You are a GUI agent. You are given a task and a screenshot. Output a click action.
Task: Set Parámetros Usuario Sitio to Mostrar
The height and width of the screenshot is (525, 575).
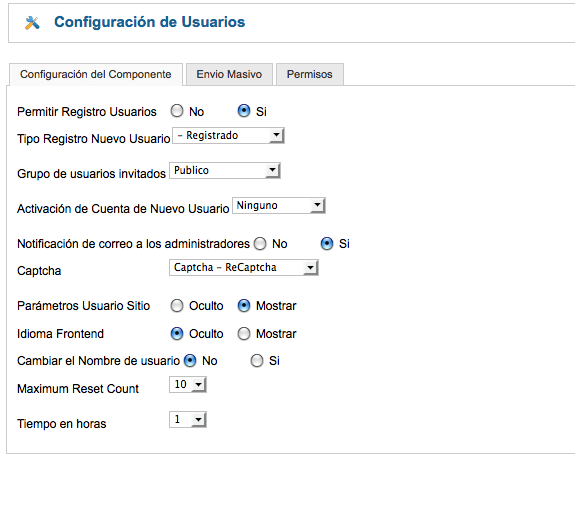coord(244,306)
